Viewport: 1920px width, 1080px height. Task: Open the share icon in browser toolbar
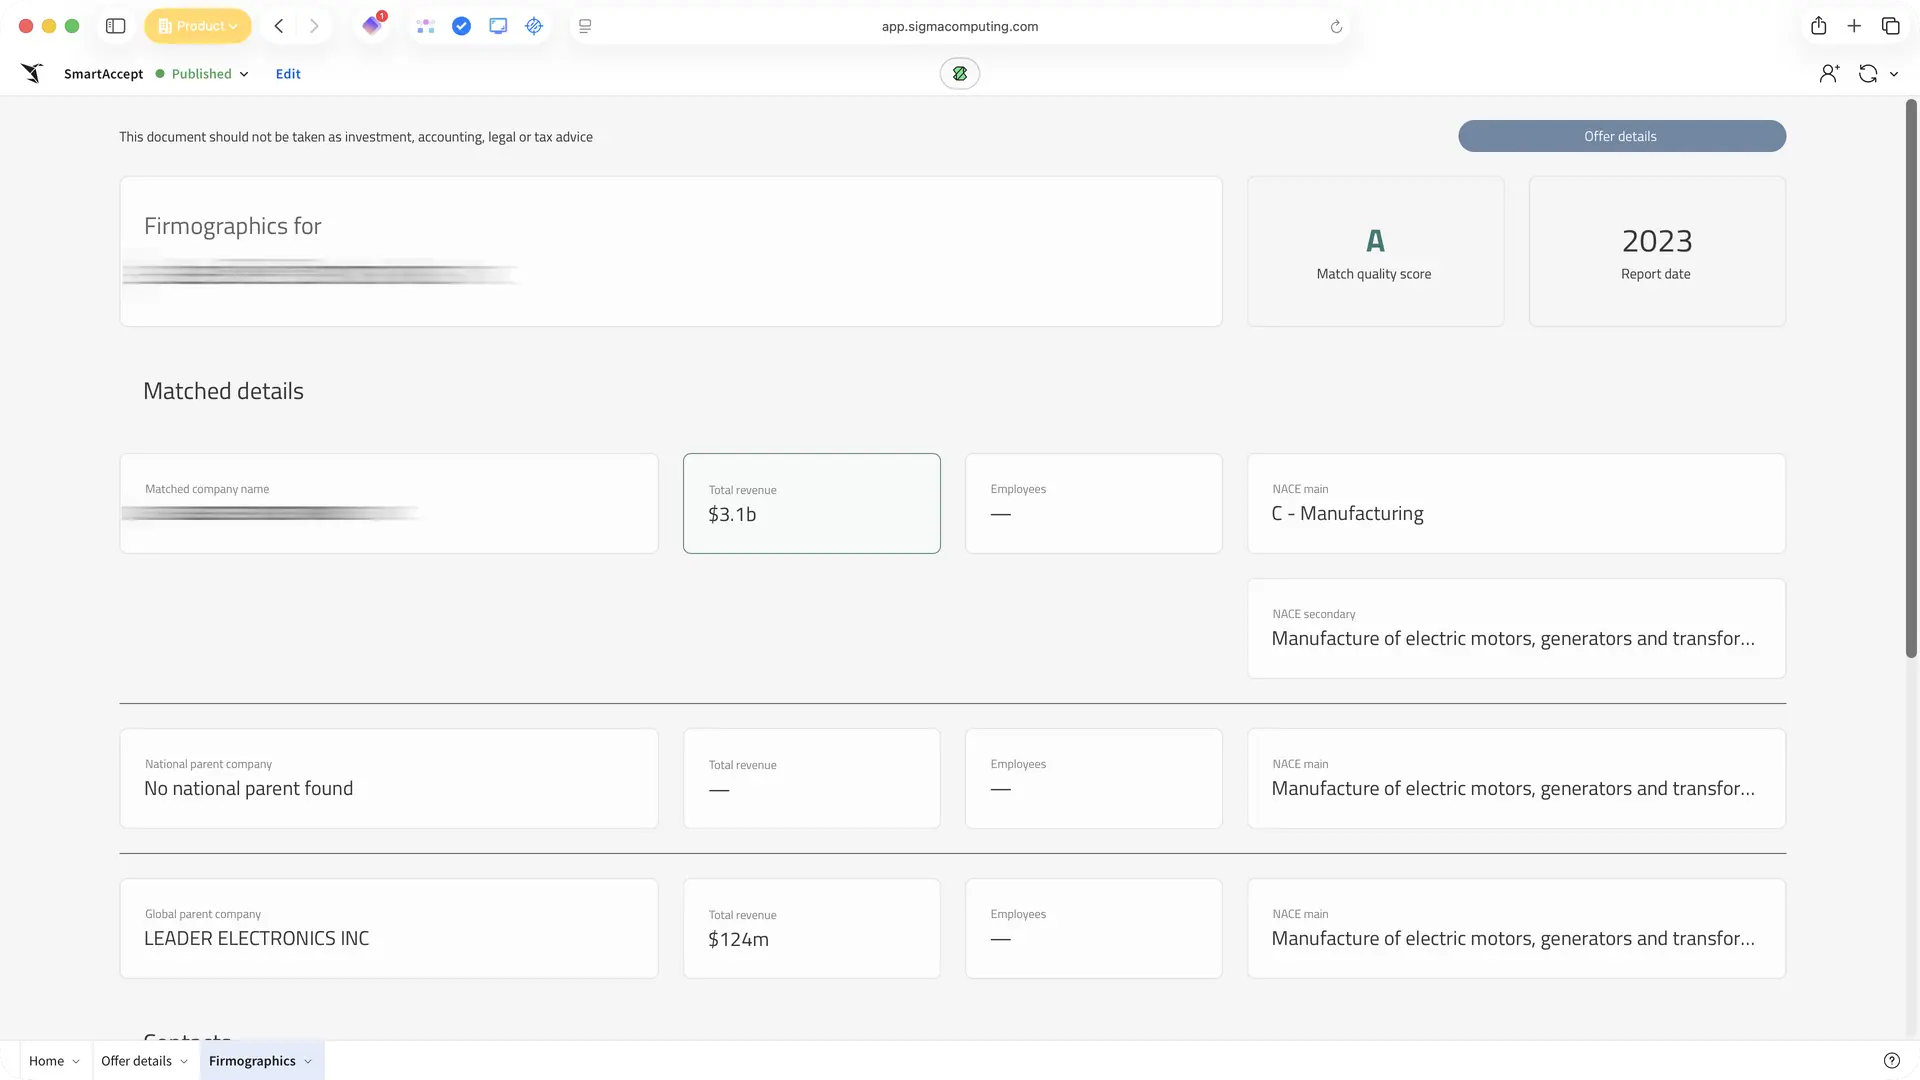point(1818,26)
